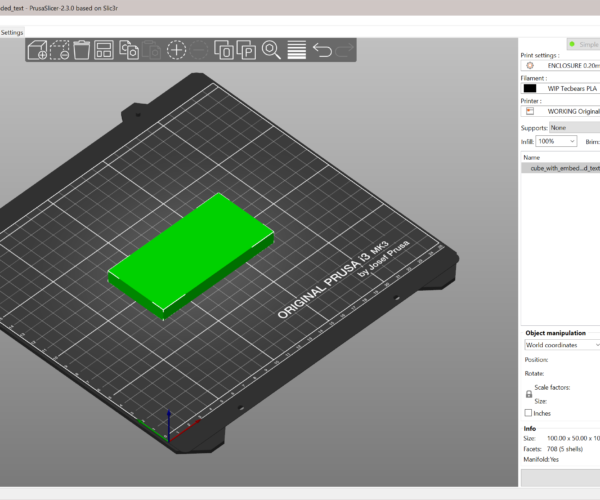The width and height of the screenshot is (600, 500).
Task: Open the Settings tab
Action: pyautogui.click(x=12, y=33)
